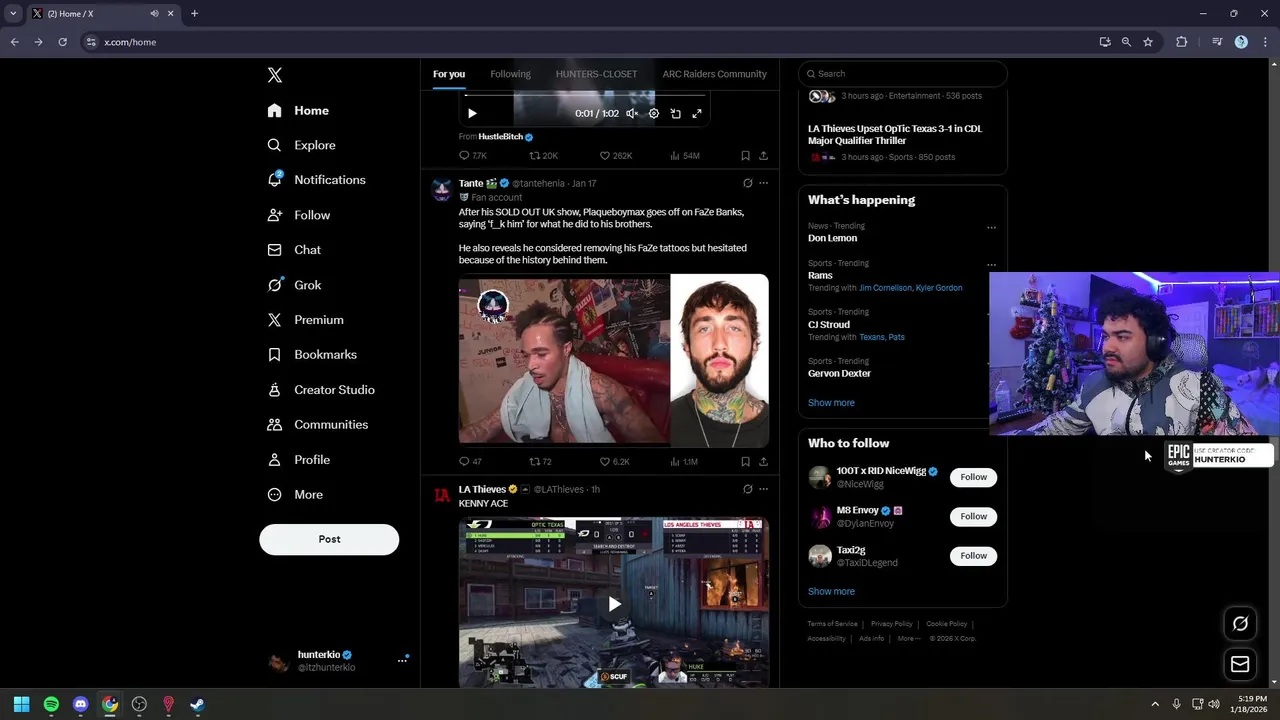Image resolution: width=1280 pixels, height=720 pixels.
Task: Click Show more under Who to follow
Action: tap(831, 592)
